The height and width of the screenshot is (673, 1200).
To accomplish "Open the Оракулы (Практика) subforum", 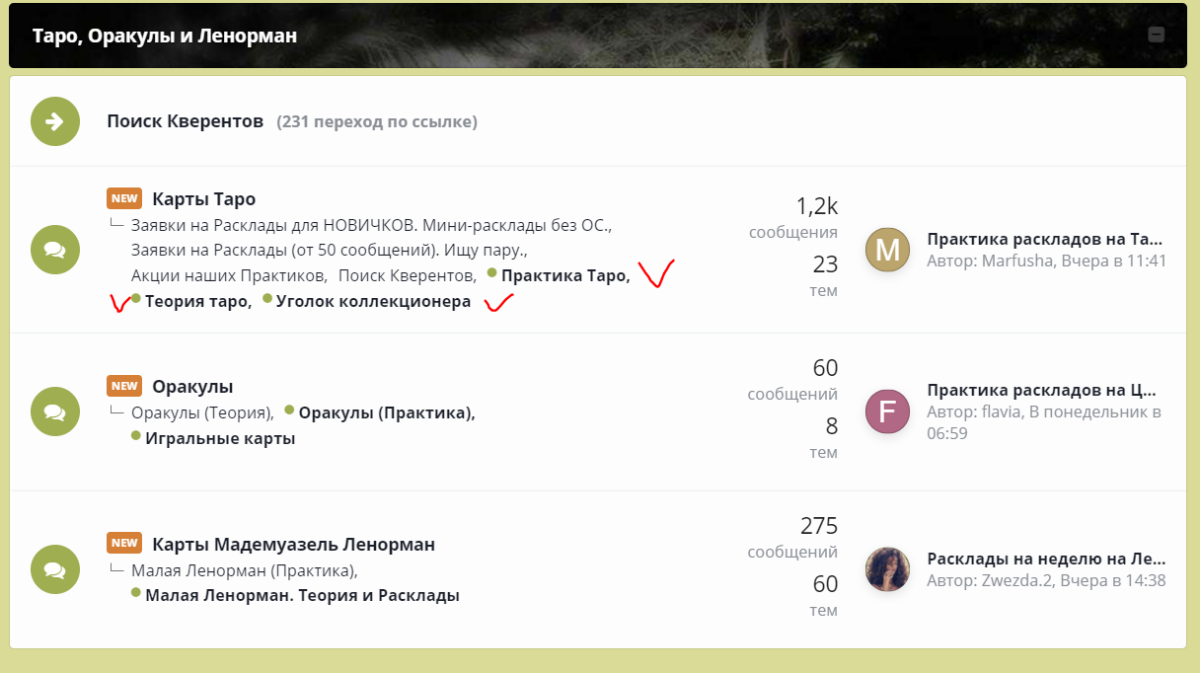I will pos(387,413).
